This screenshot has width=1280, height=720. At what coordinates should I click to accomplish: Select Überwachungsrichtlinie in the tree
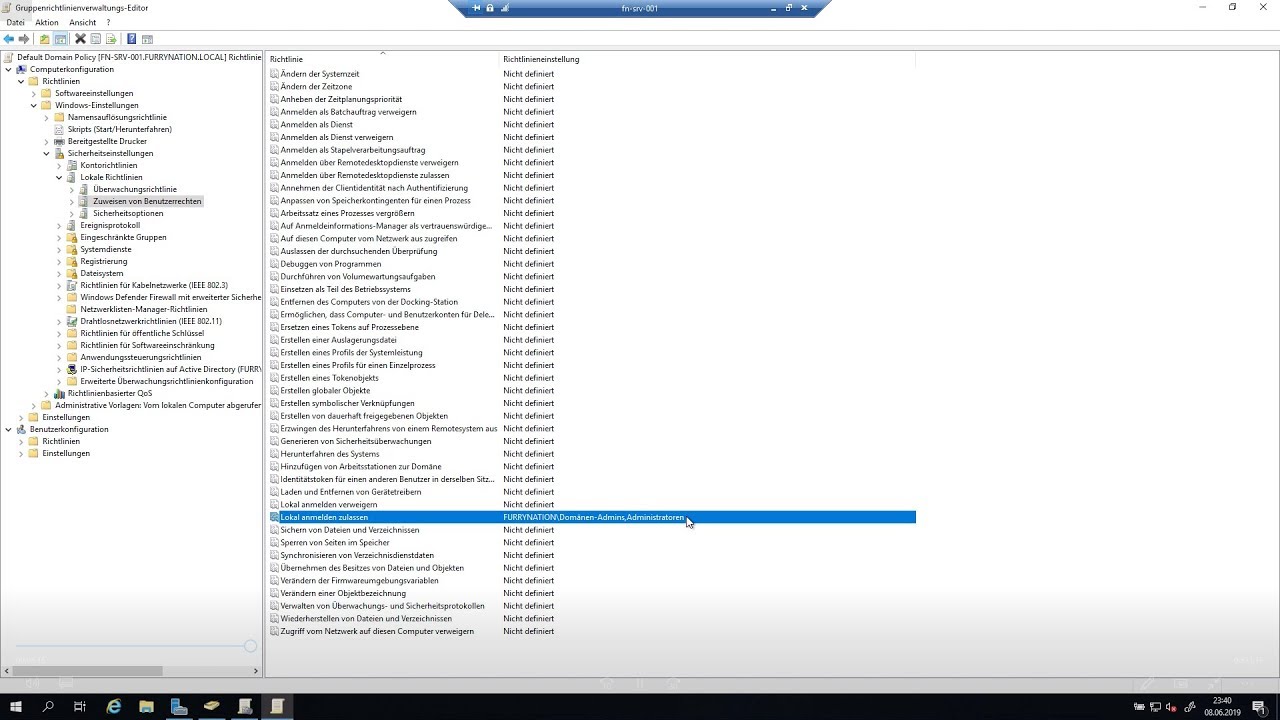pos(135,189)
